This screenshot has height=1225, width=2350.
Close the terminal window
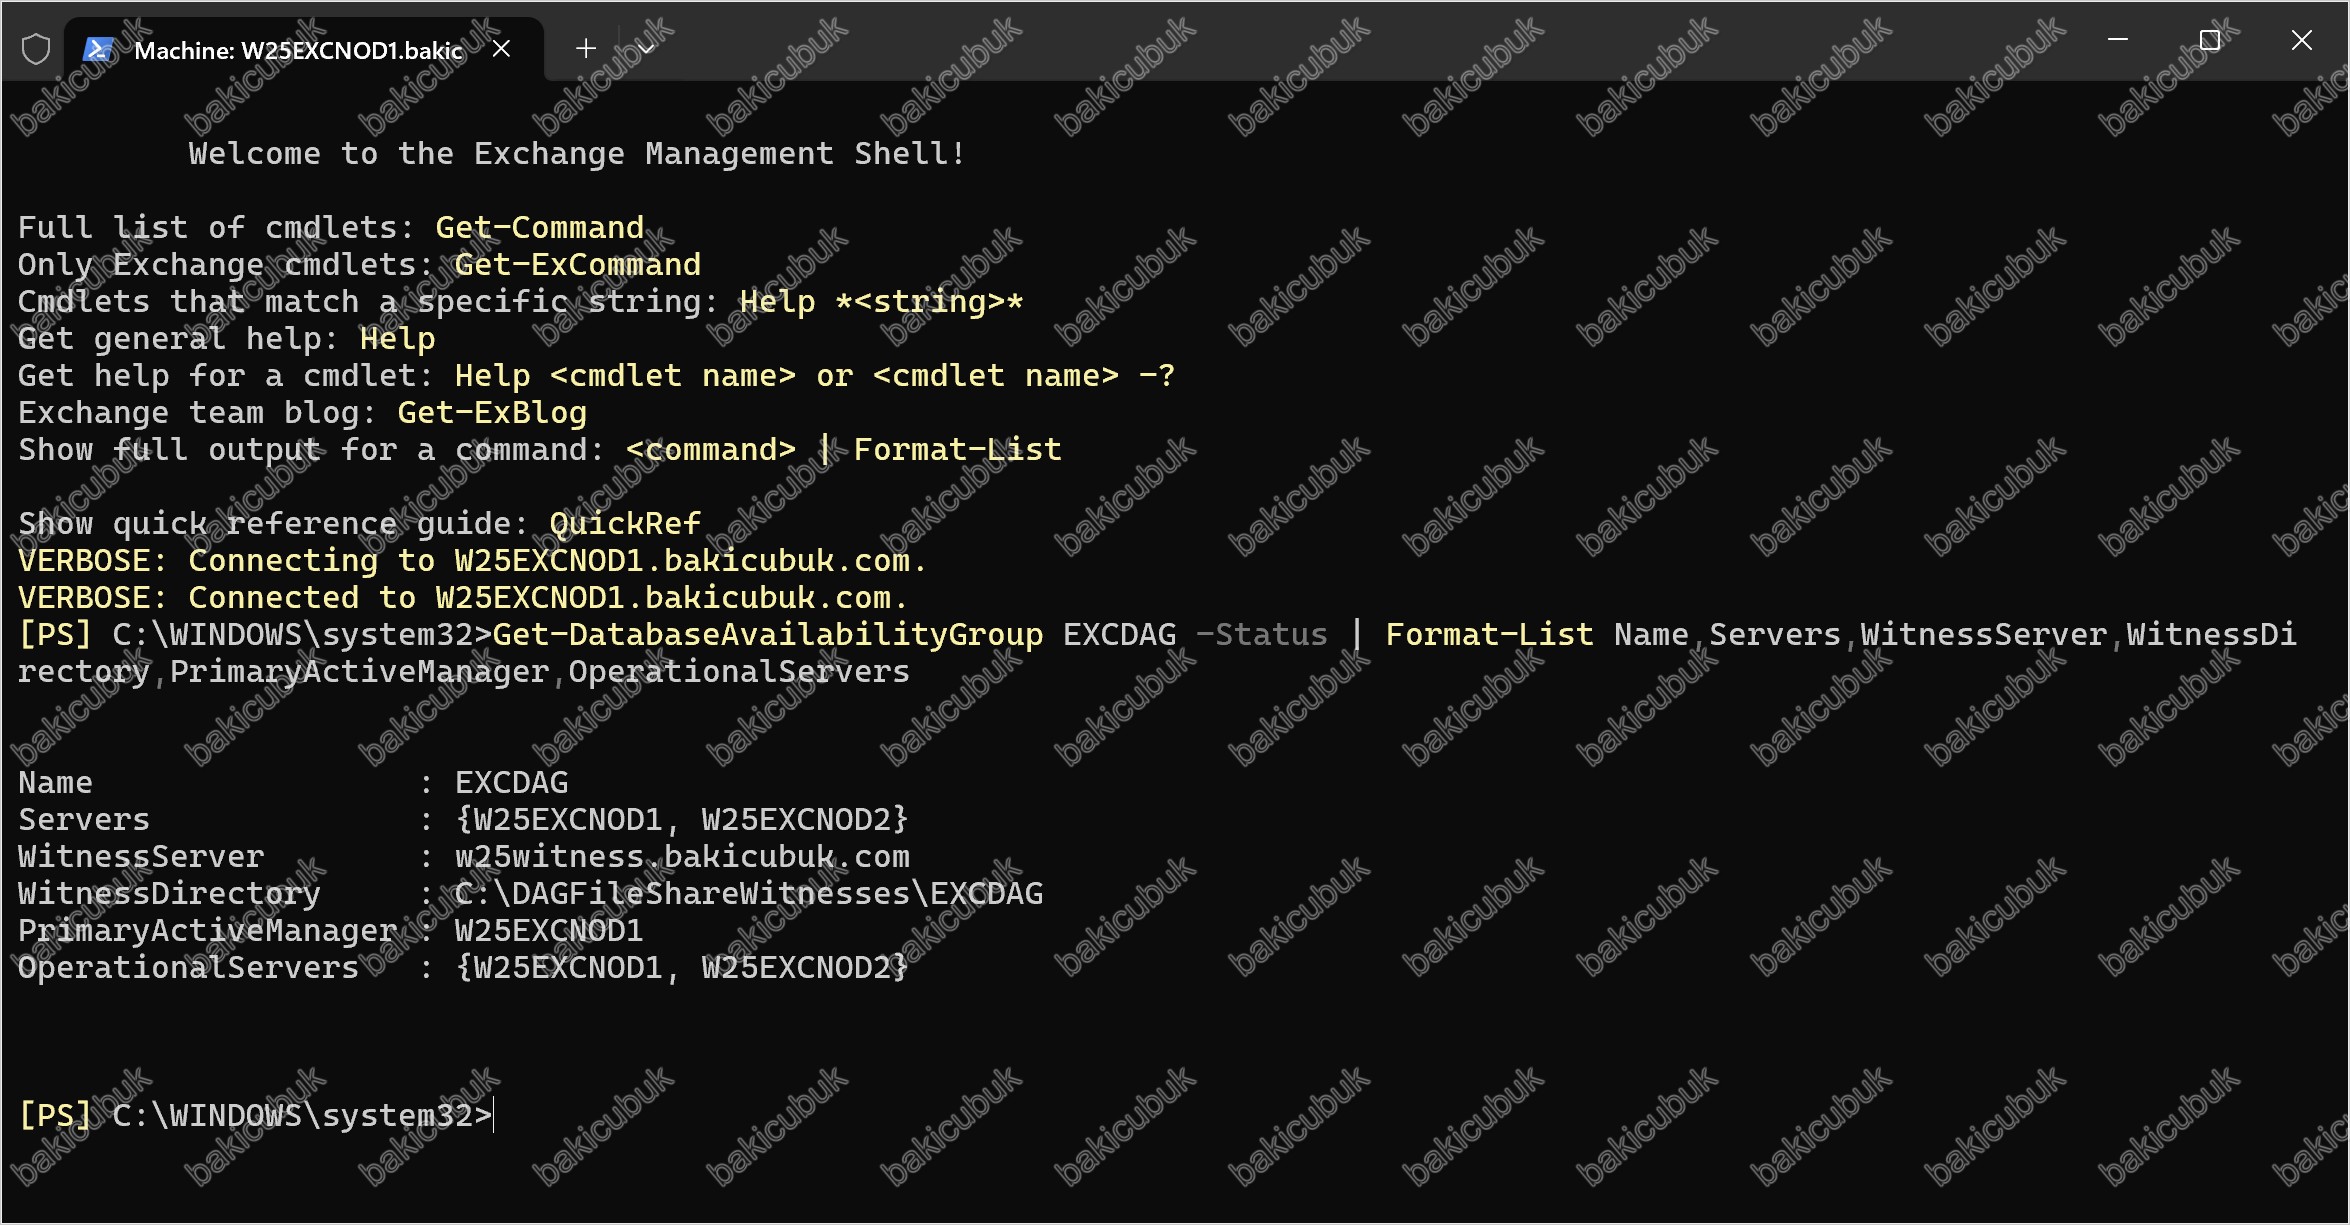2301,40
